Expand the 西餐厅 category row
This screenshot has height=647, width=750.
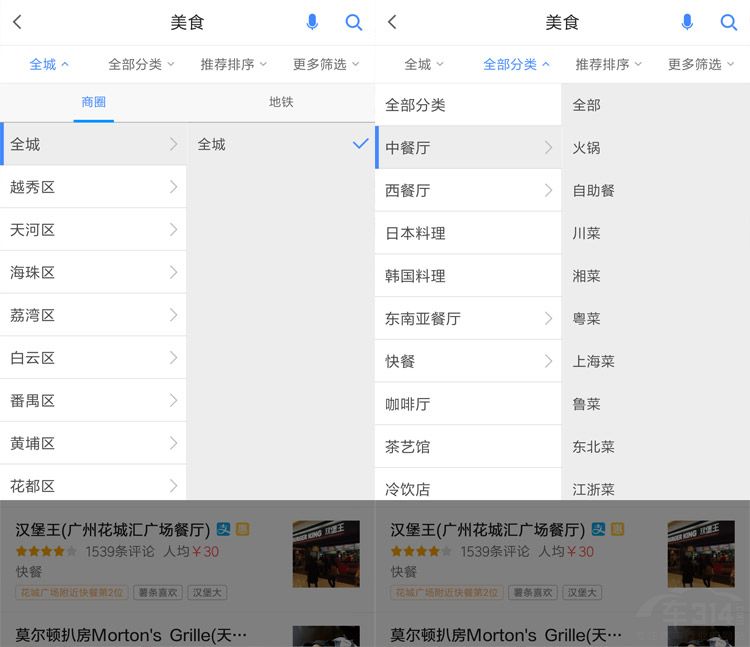coord(468,190)
